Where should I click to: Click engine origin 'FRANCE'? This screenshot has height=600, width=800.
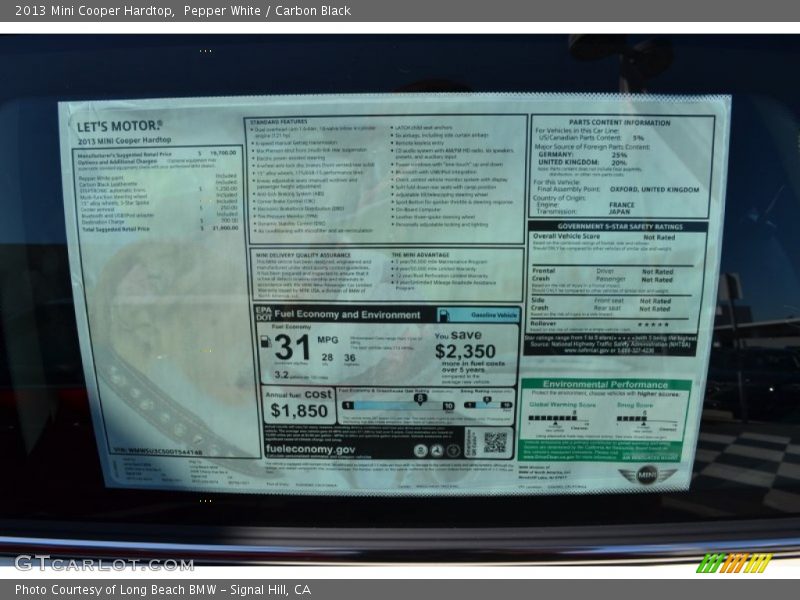coord(621,205)
